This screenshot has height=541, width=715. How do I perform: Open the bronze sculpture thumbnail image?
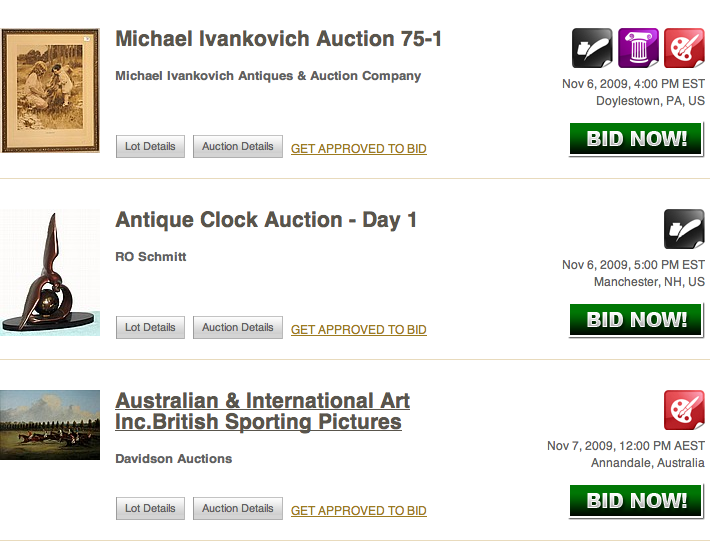[50, 272]
